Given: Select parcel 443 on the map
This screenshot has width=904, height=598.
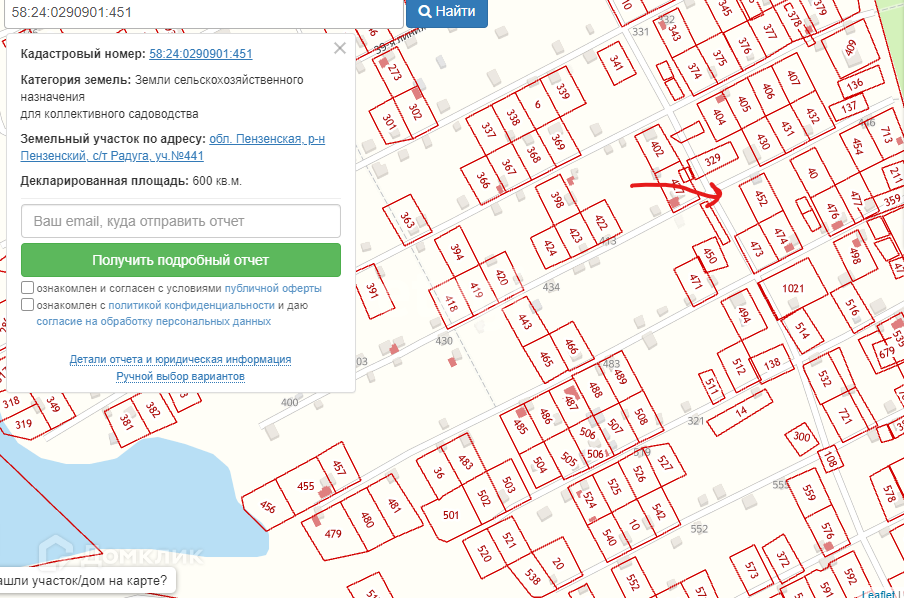Looking at the screenshot, I should pos(524,321).
